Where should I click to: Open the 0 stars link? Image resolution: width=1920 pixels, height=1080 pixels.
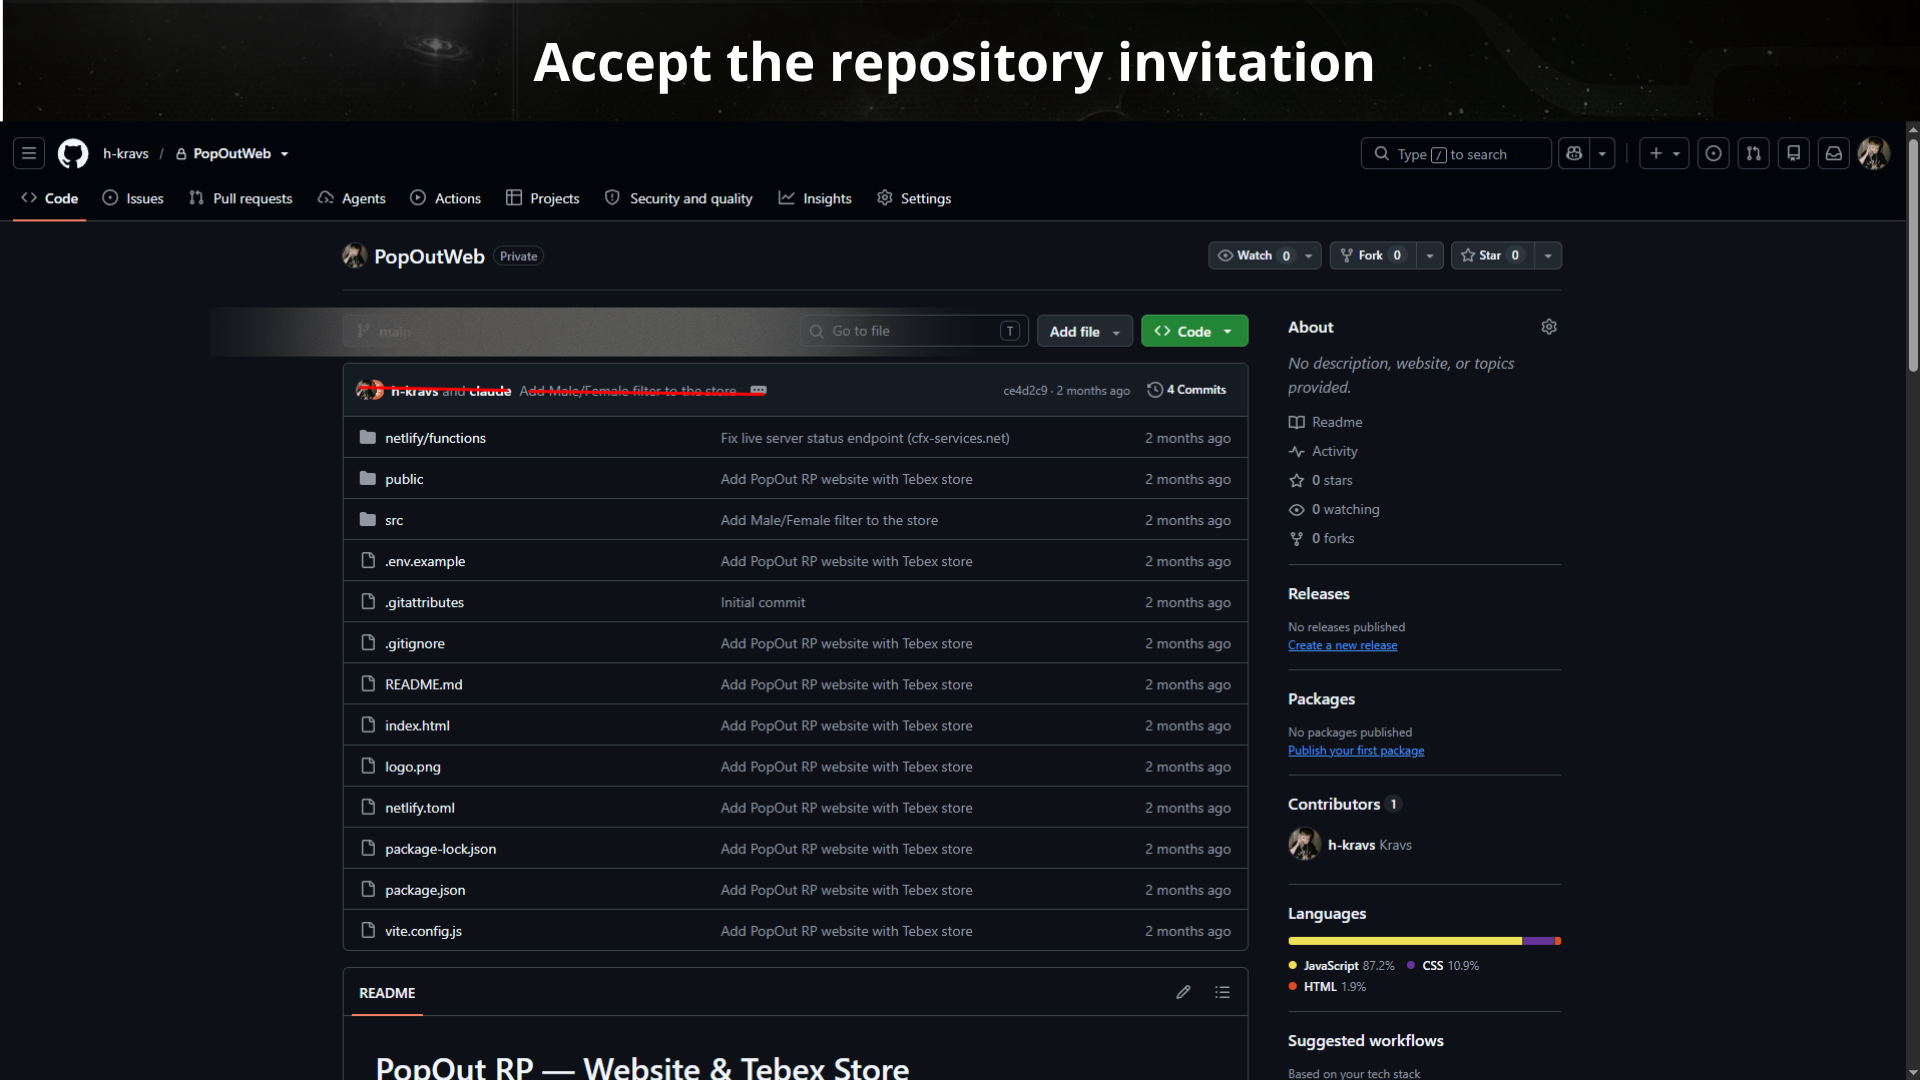pyautogui.click(x=1321, y=480)
